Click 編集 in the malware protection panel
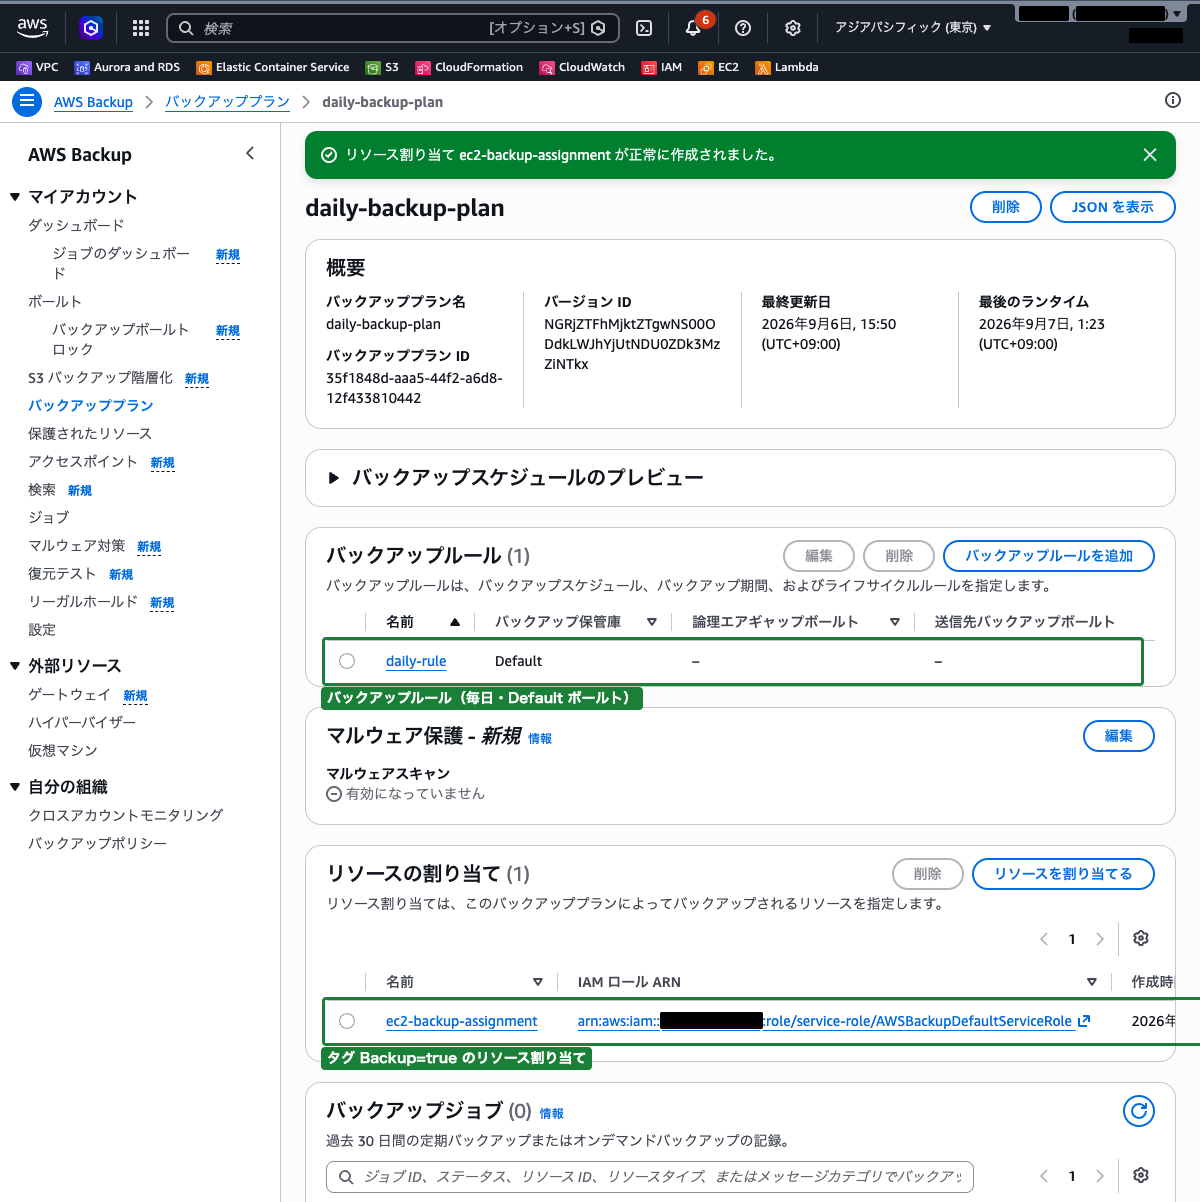 pos(1119,736)
